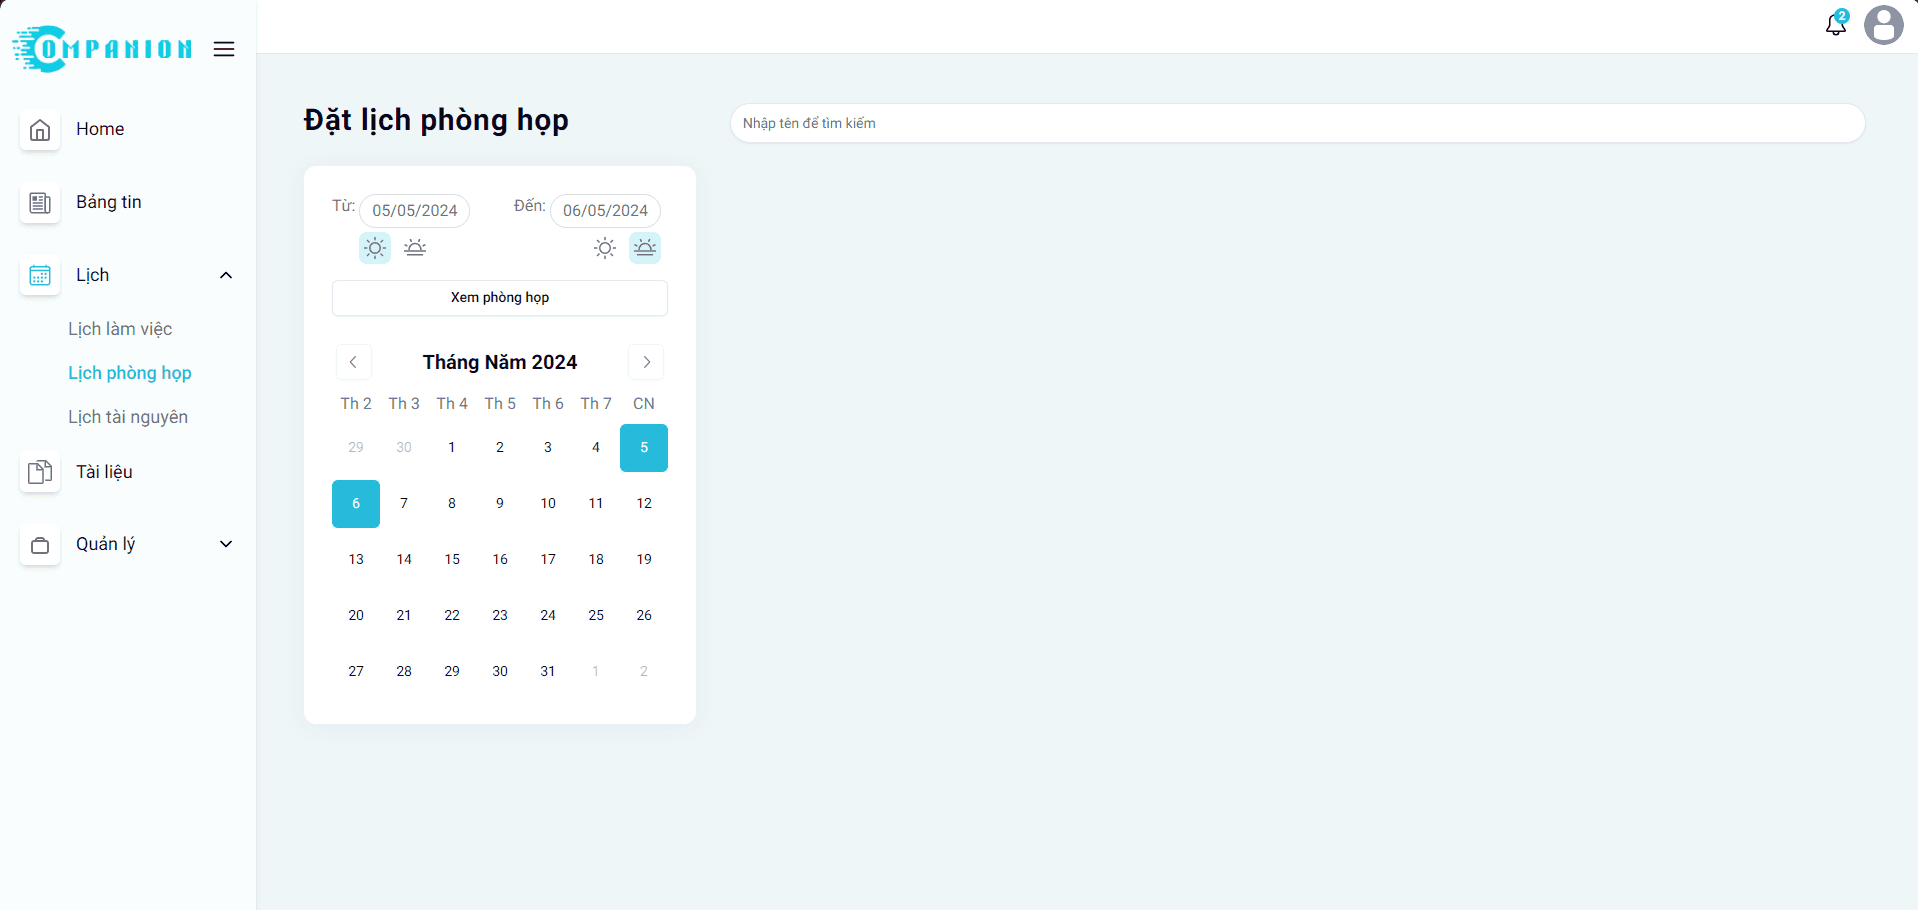Select day 28 in the calendar
The image size is (1918, 910).
(404, 672)
